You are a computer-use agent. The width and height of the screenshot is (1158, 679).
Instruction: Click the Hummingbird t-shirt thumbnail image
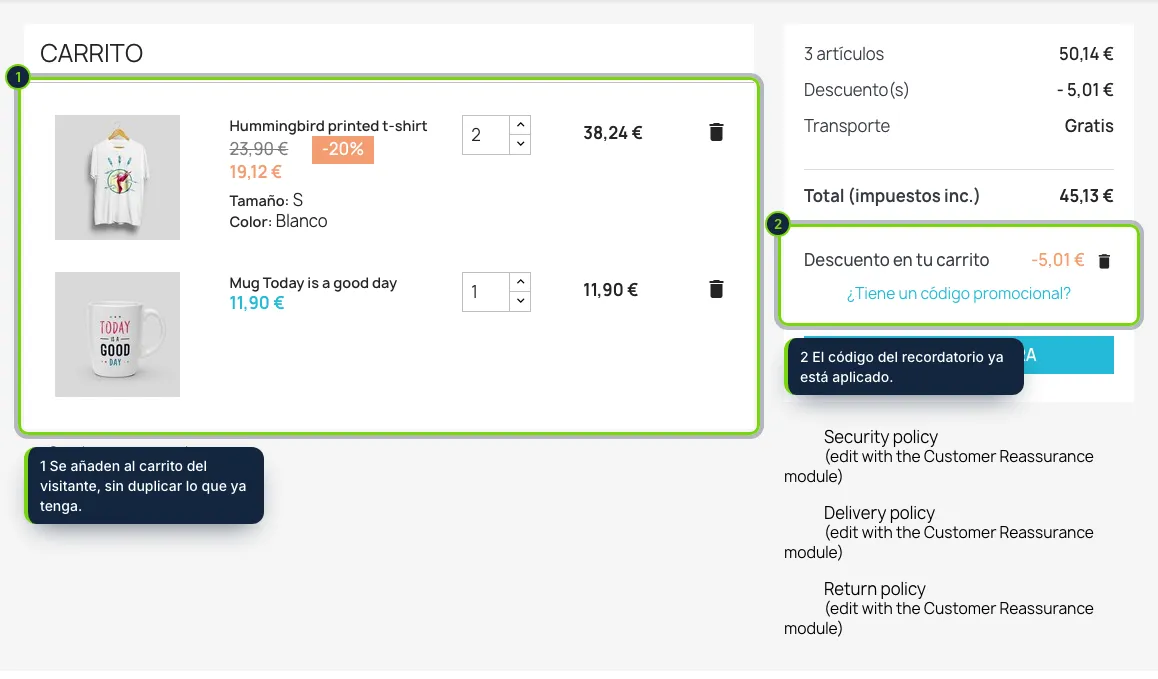click(x=117, y=177)
